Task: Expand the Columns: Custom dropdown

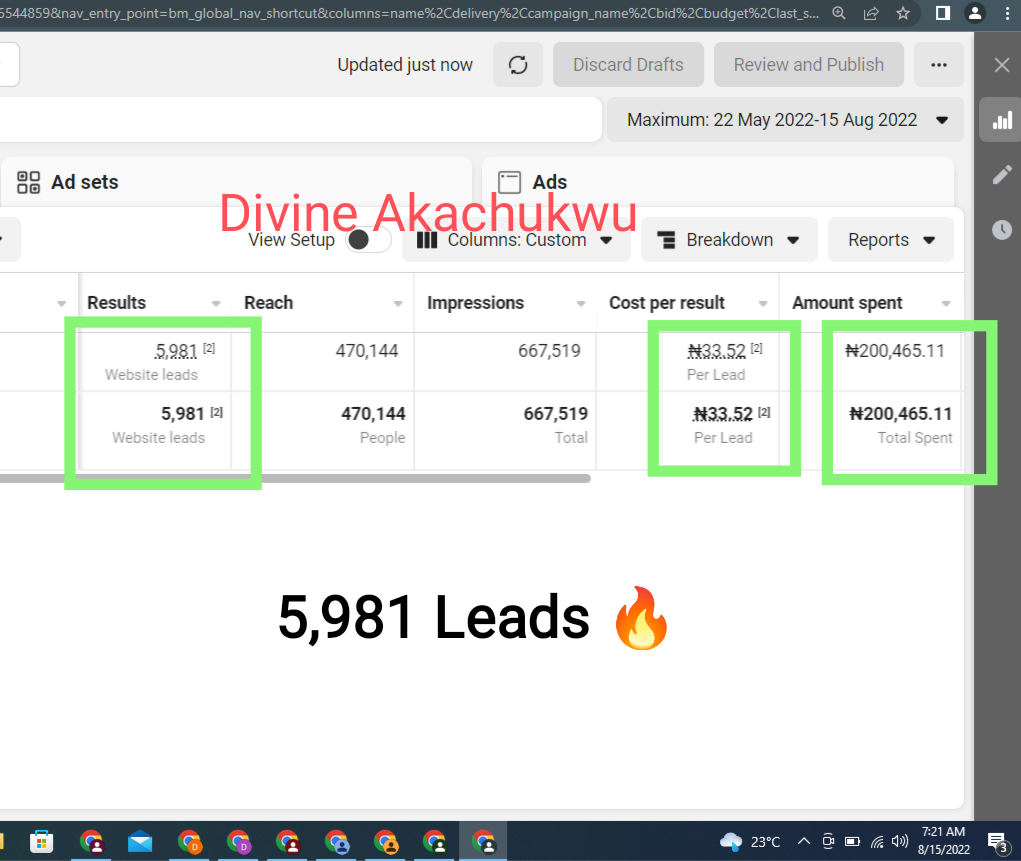Action: 516,240
